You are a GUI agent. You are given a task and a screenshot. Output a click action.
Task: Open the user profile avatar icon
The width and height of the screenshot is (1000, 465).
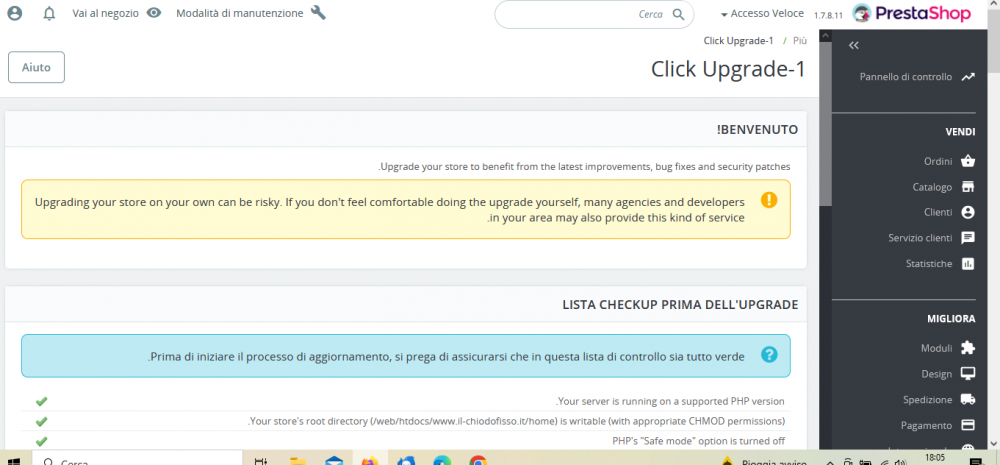coord(14,13)
